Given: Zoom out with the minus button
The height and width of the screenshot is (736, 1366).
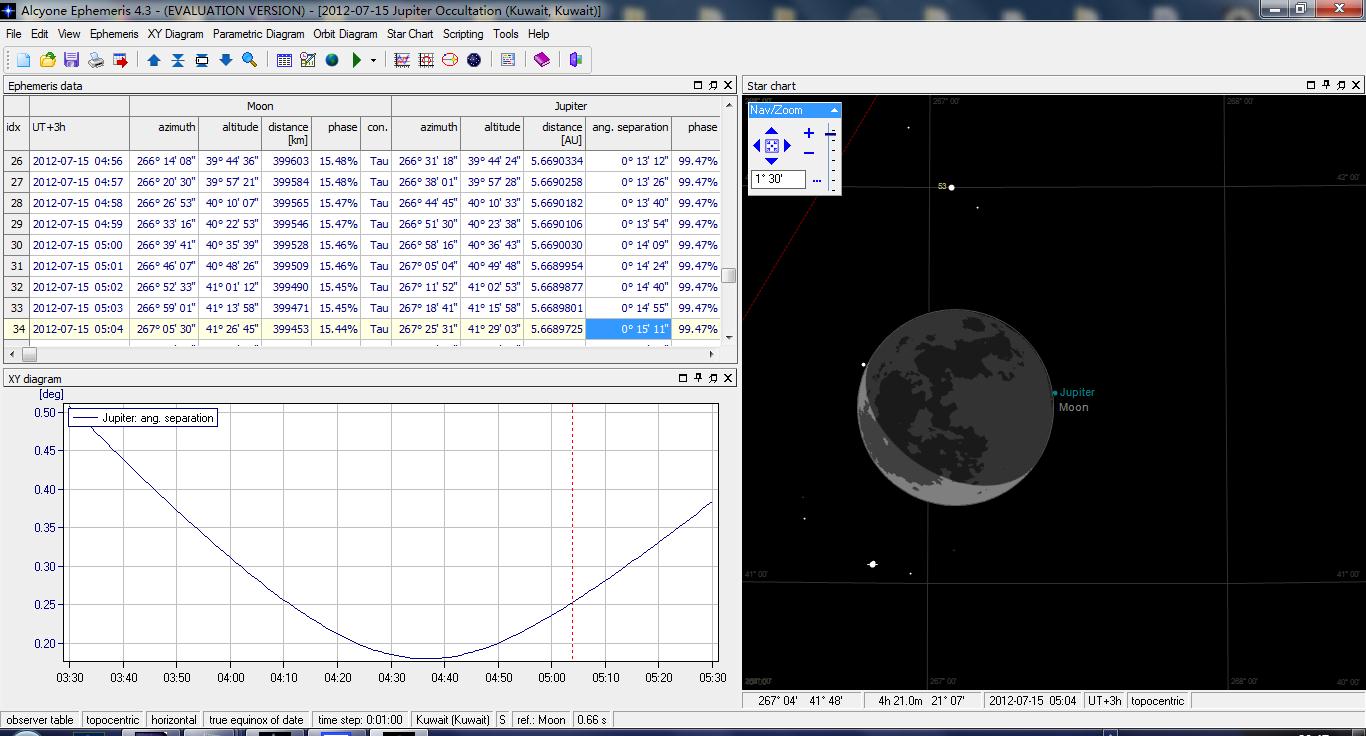Looking at the screenshot, I should click(x=808, y=153).
